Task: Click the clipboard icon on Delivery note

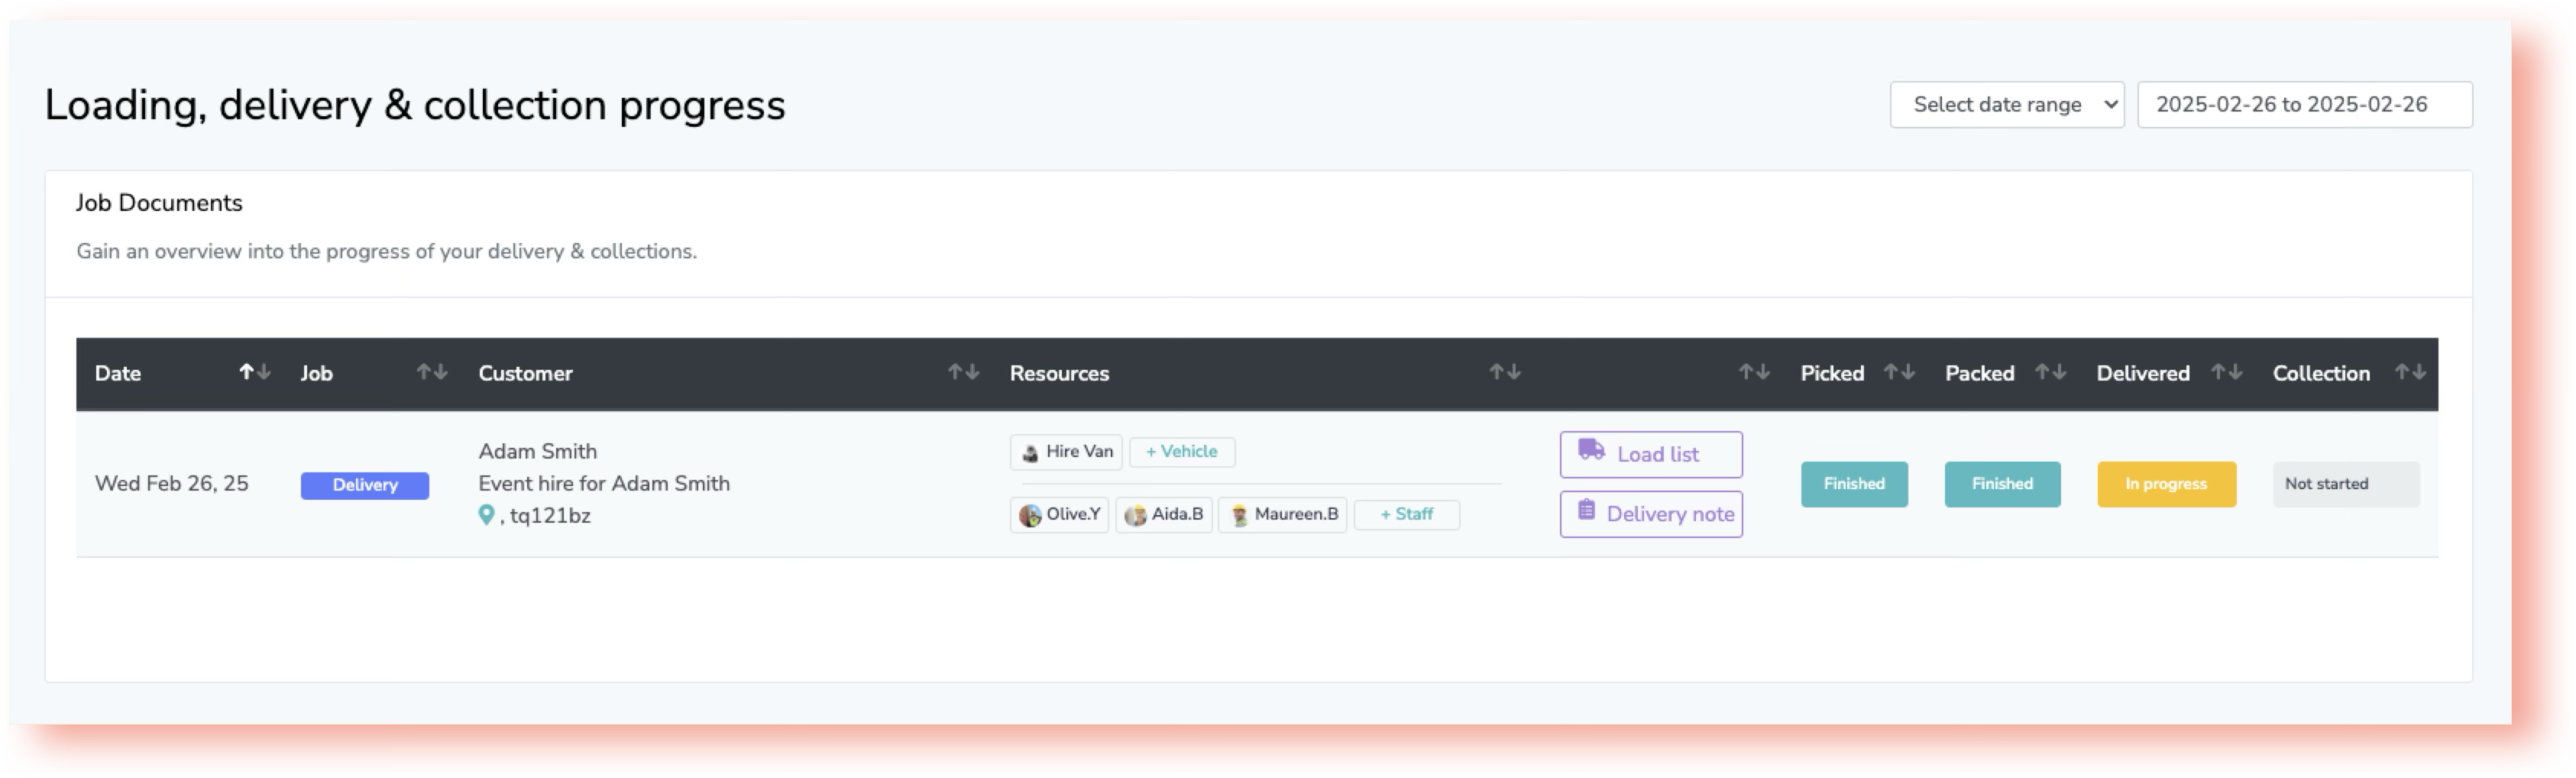Action: point(1586,510)
